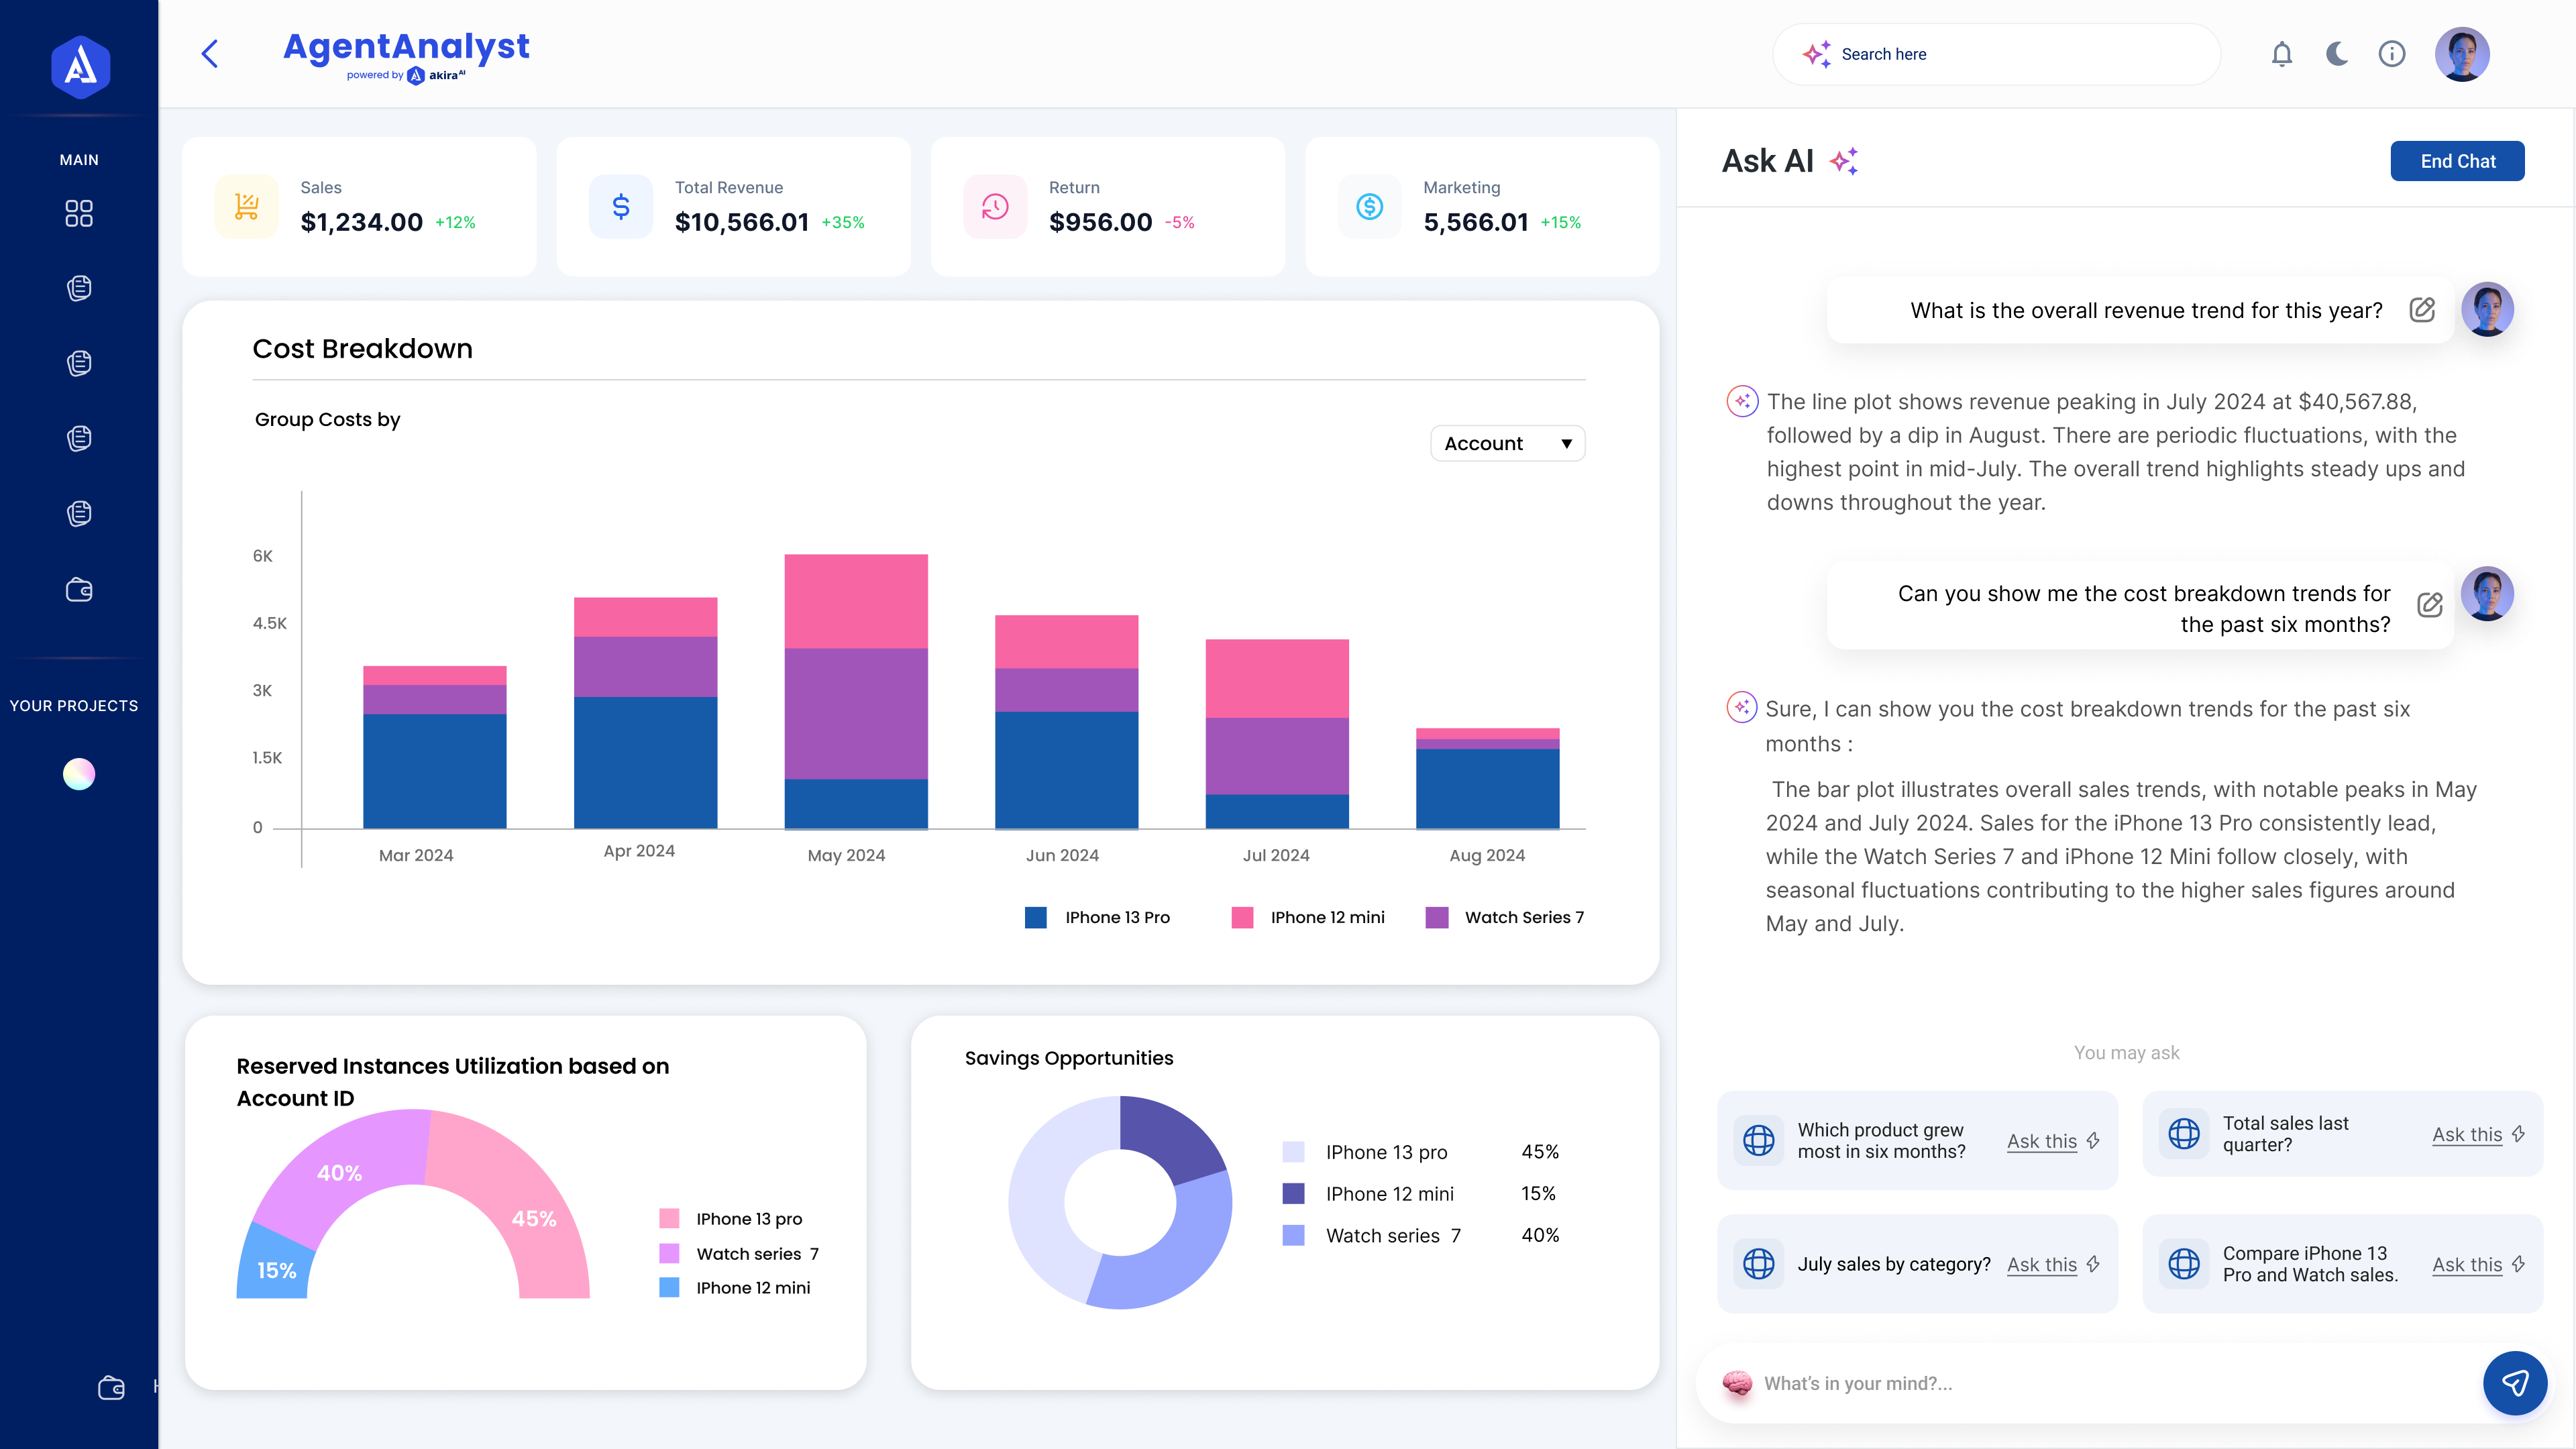Screen dimensions: 2576x1449
Task: Open dashboard grid icon in sidebar
Action: [x=79, y=213]
